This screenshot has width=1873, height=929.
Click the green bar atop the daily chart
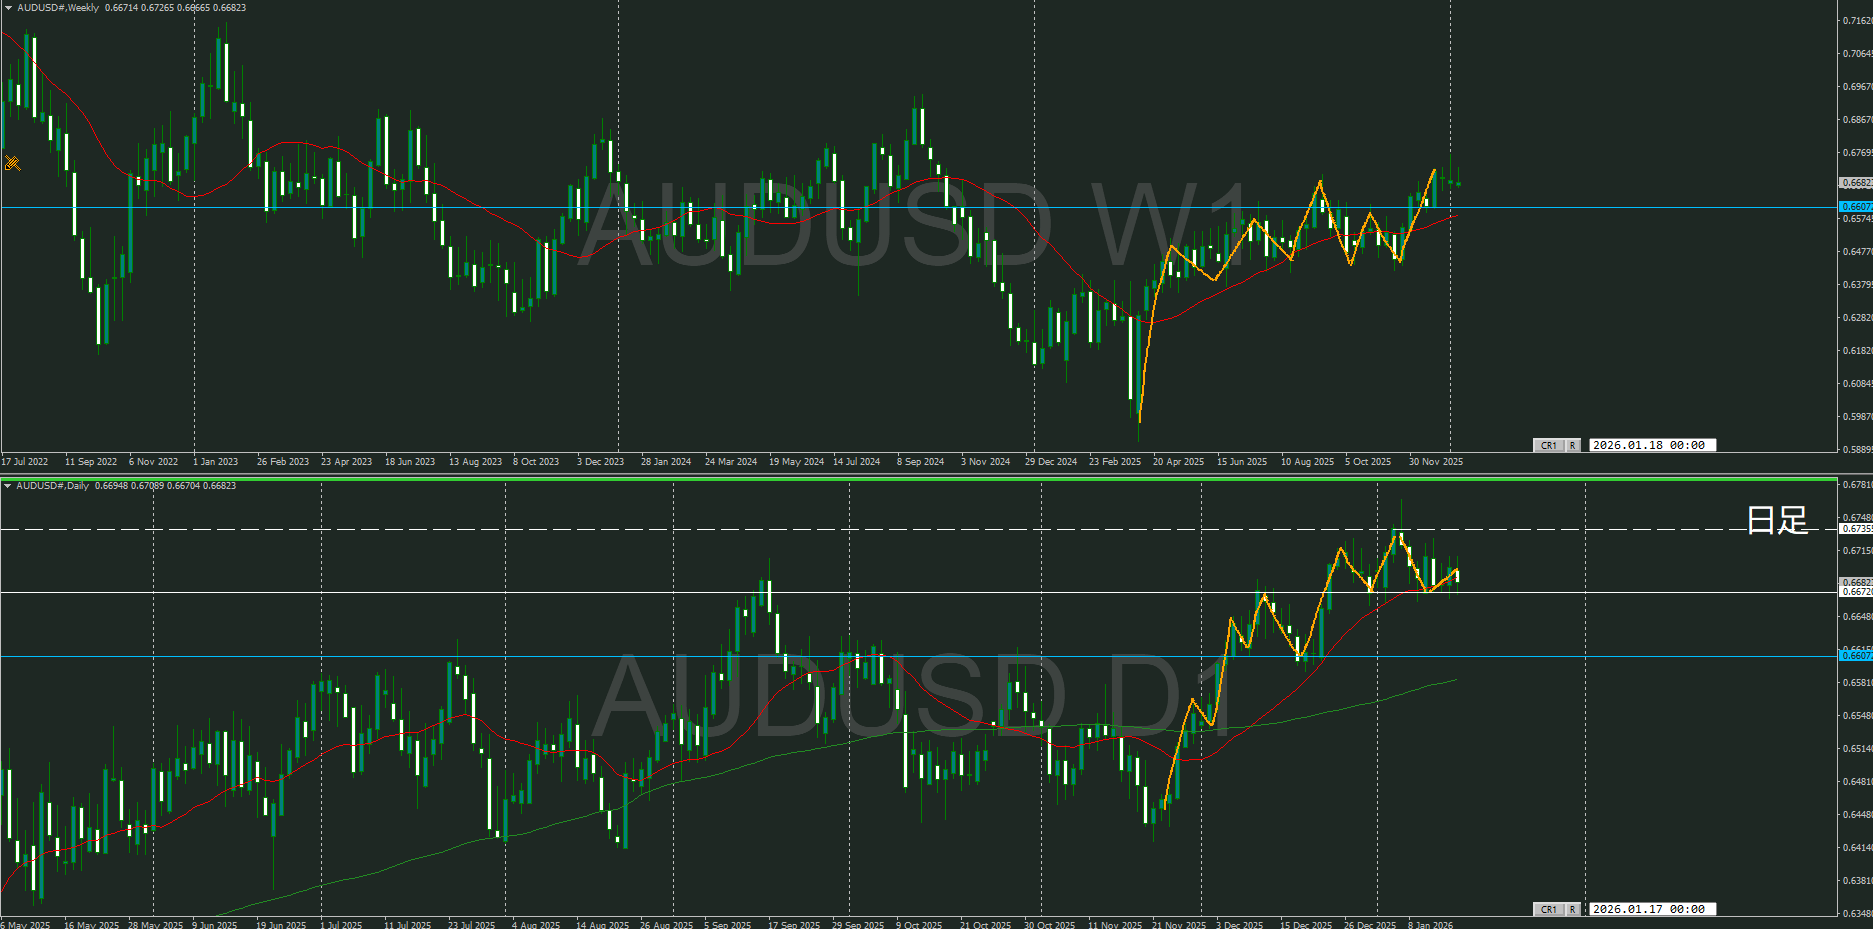tap(918, 480)
